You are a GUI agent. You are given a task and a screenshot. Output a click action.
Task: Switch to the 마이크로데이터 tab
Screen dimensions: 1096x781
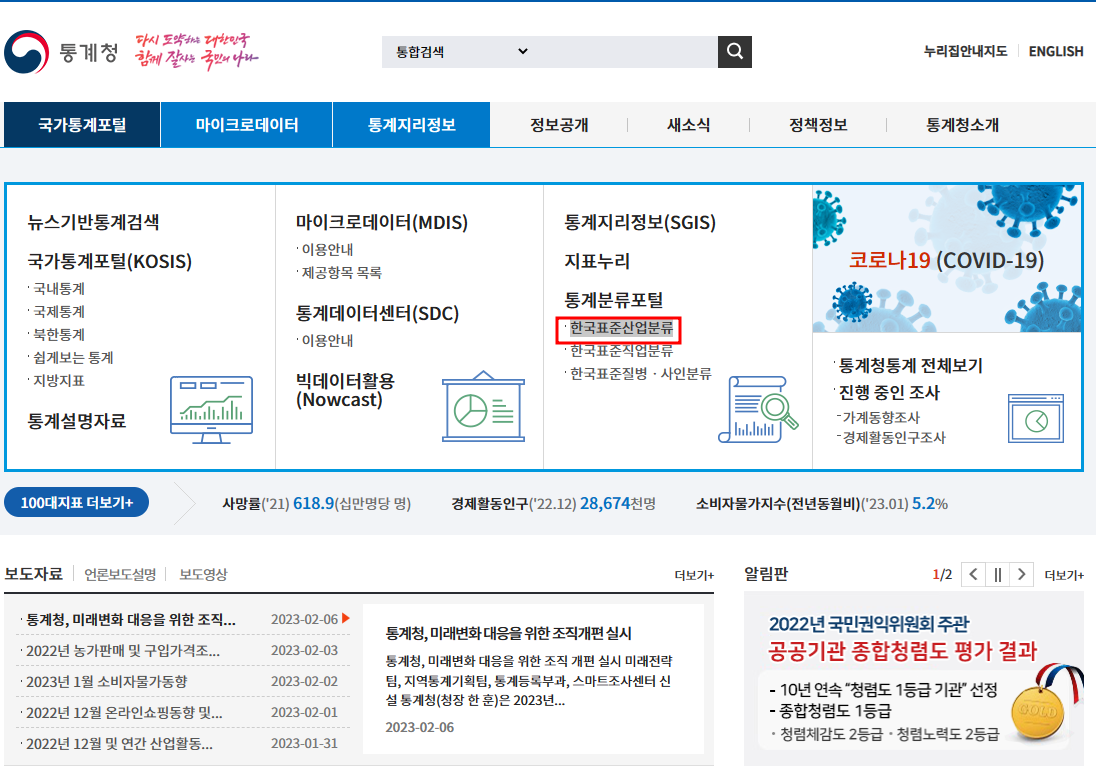tap(246, 124)
